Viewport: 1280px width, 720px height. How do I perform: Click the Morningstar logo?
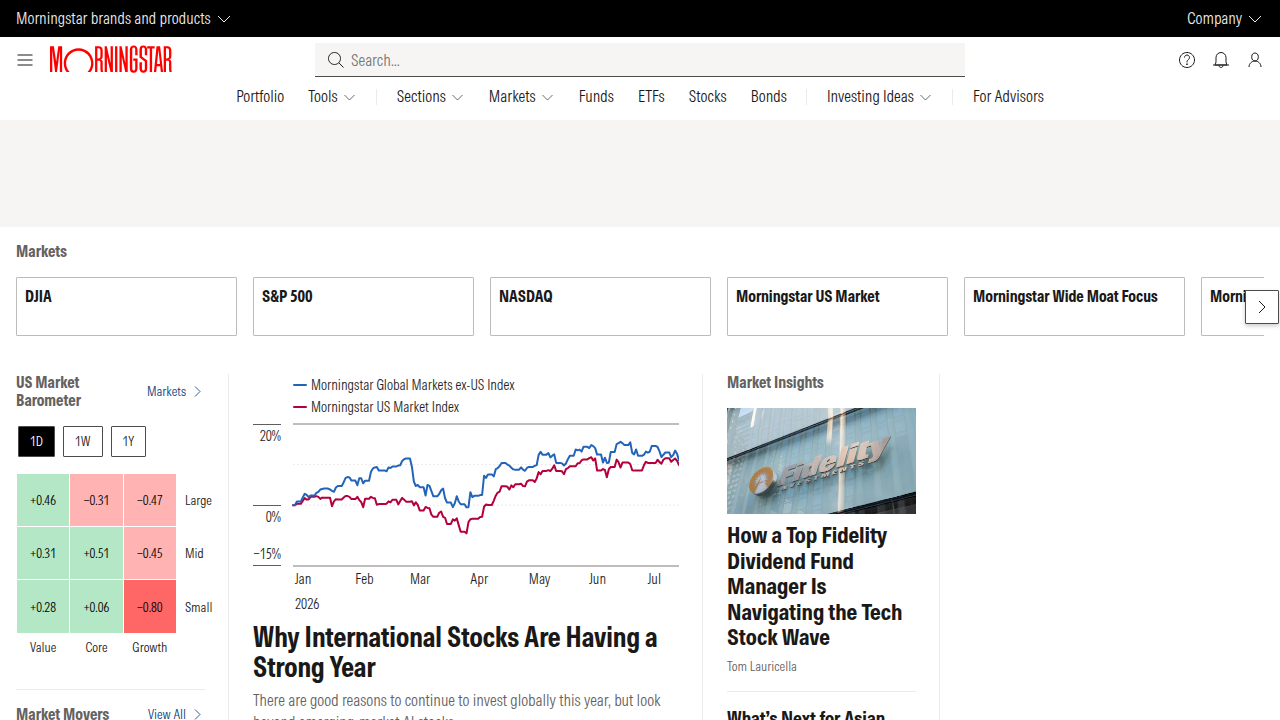tap(111, 60)
